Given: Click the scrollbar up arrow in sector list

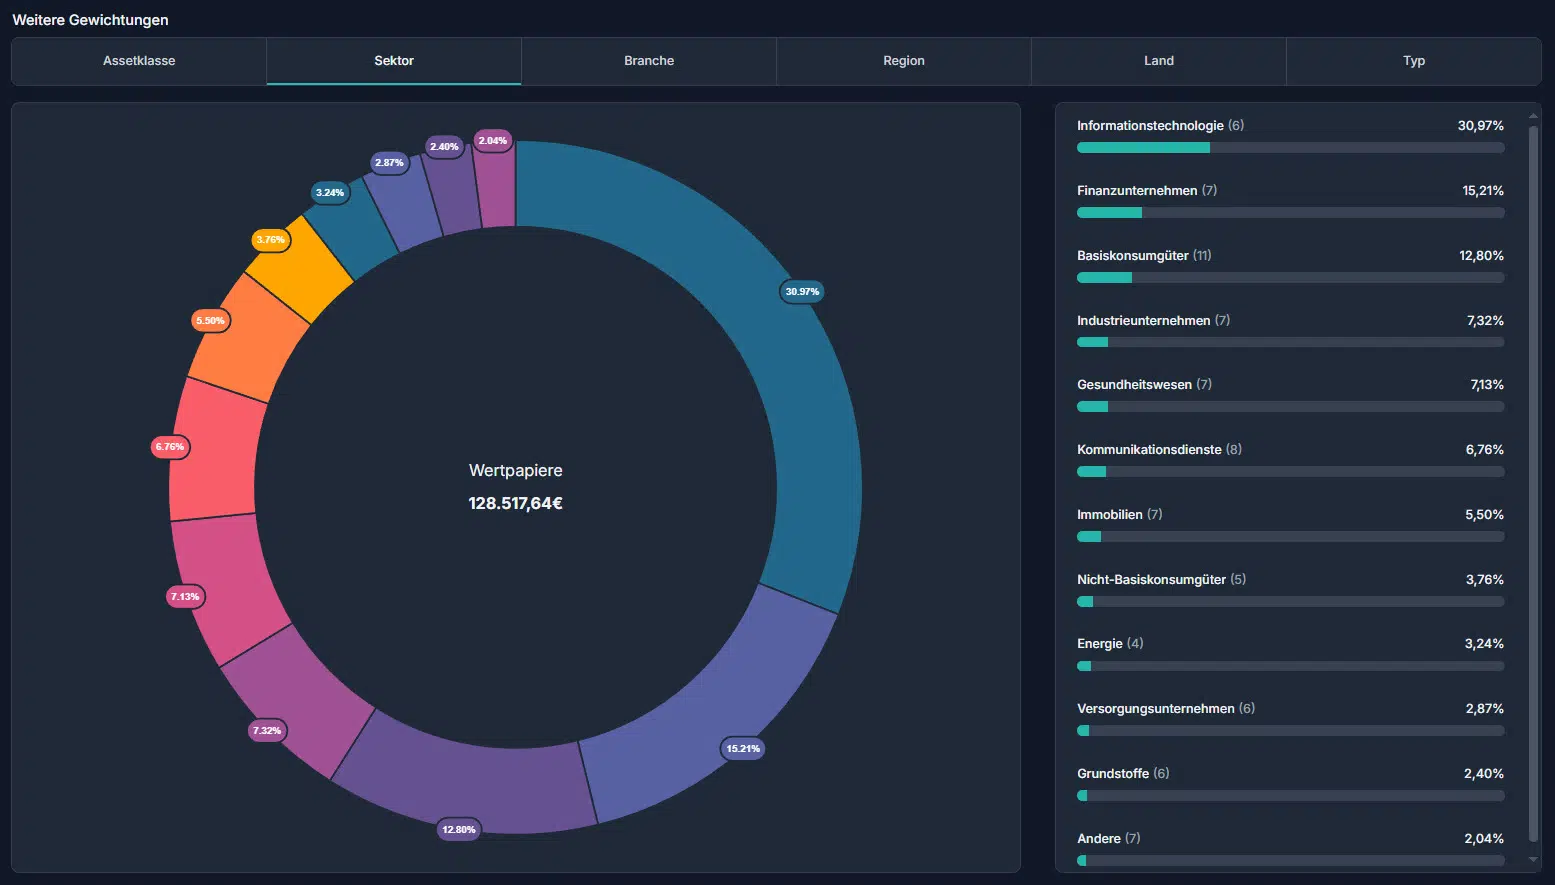Looking at the screenshot, I should [1533, 116].
